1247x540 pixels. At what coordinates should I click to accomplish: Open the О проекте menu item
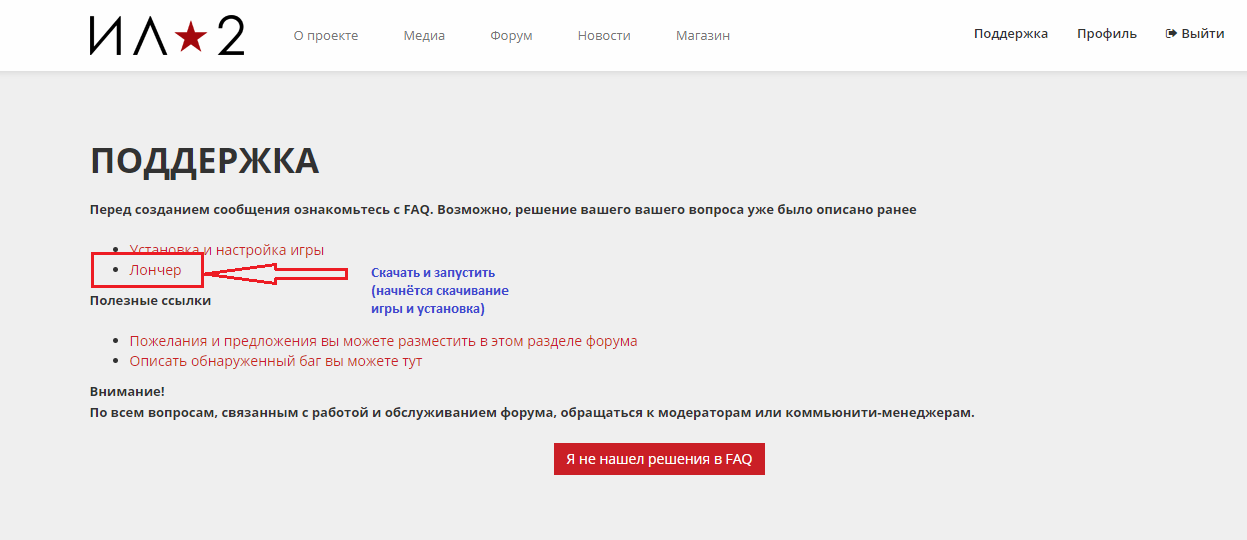pos(326,36)
